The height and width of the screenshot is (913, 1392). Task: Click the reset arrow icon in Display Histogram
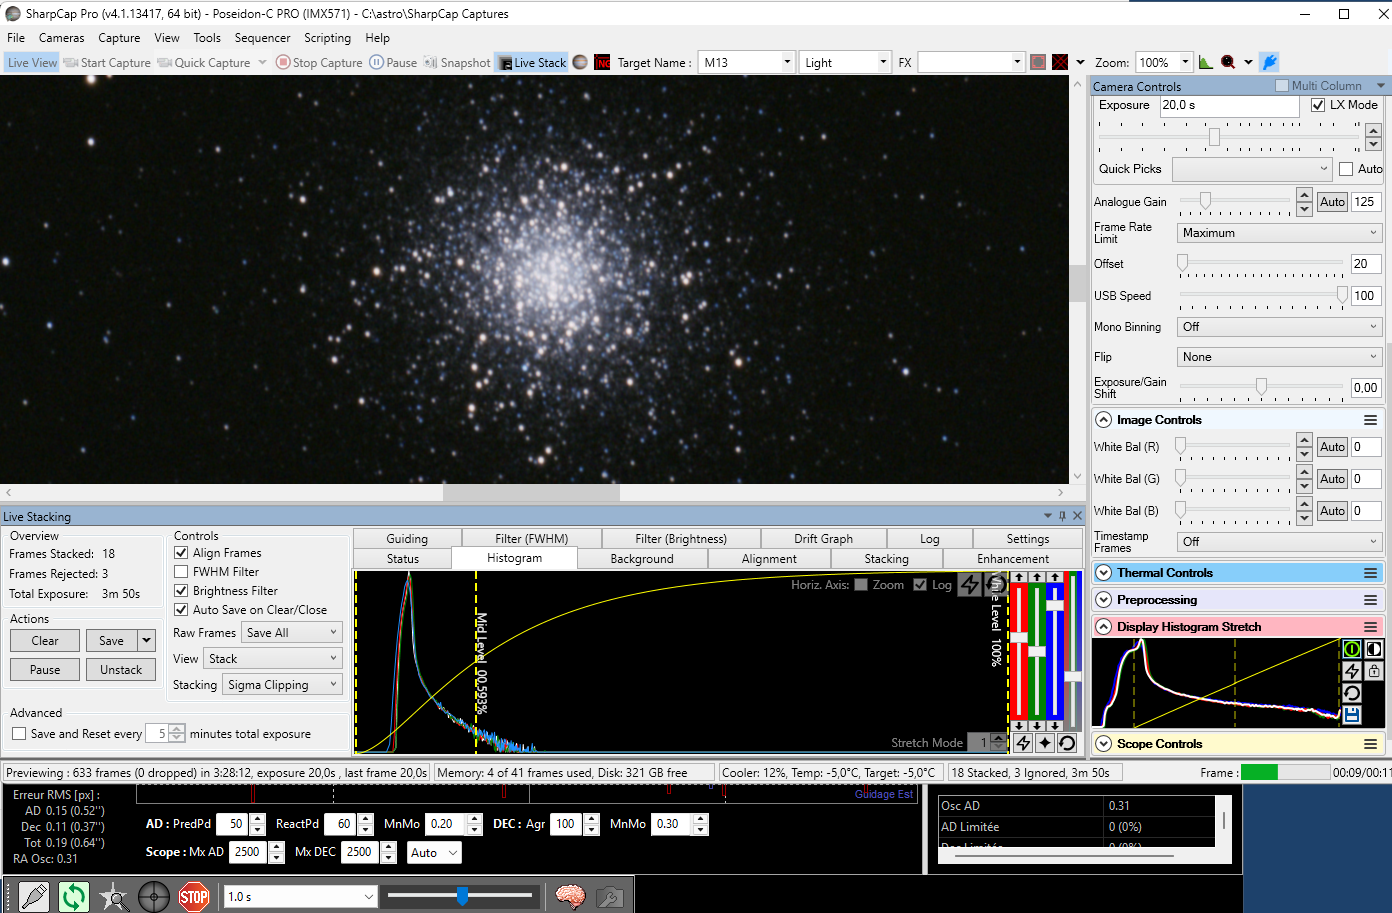[x=1352, y=693]
